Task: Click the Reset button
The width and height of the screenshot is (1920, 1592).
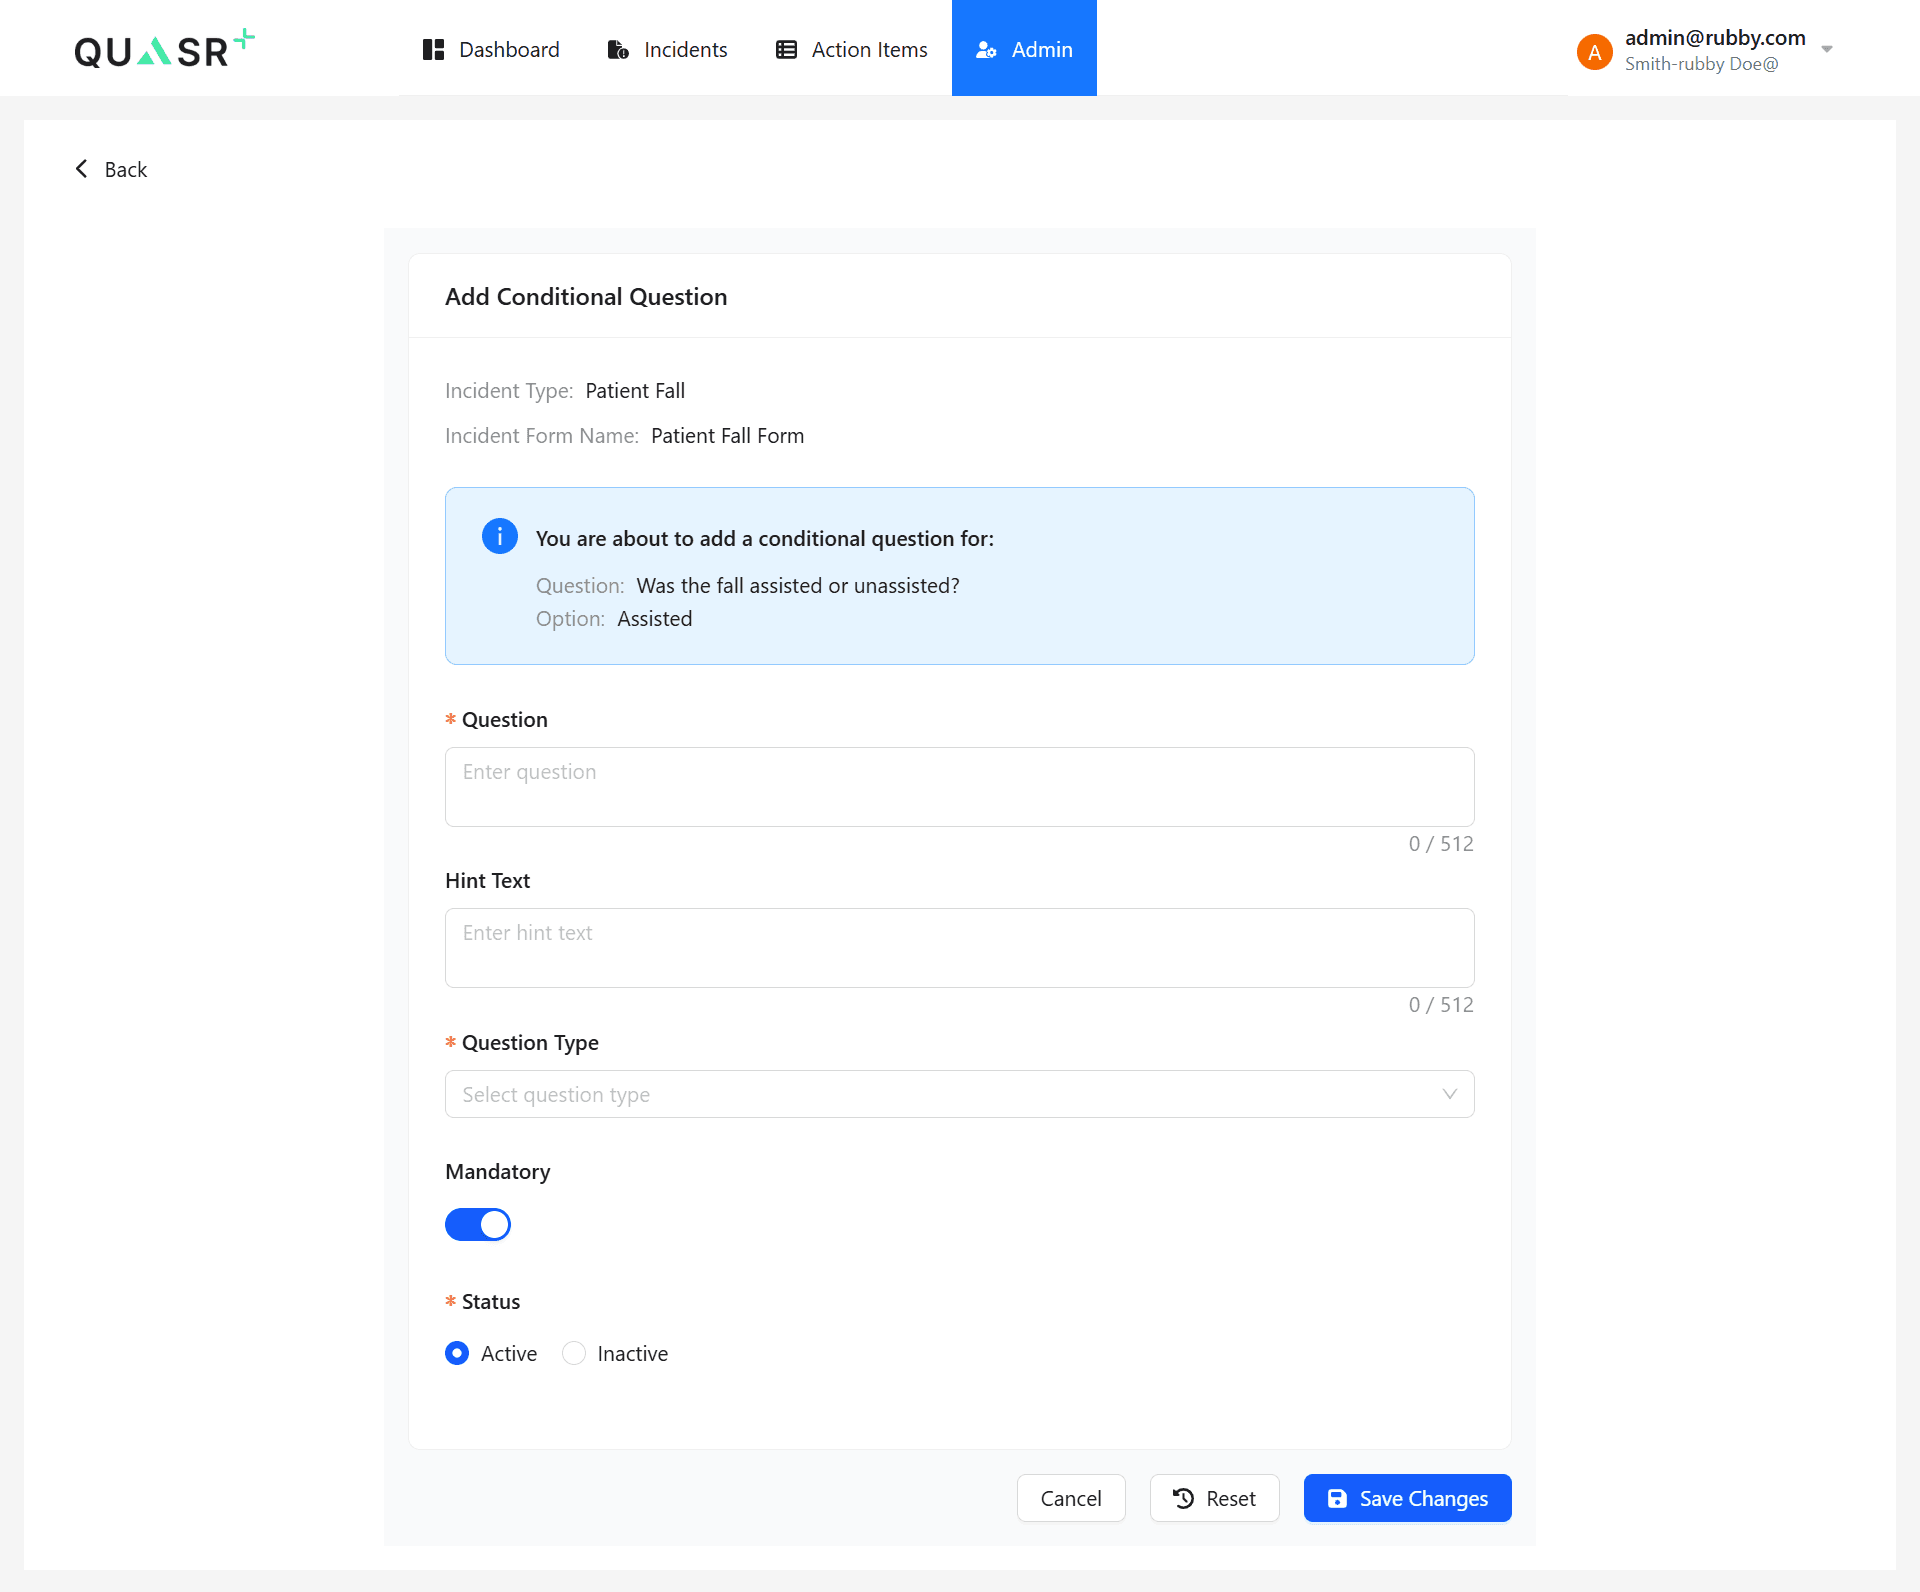Action: [x=1214, y=1498]
